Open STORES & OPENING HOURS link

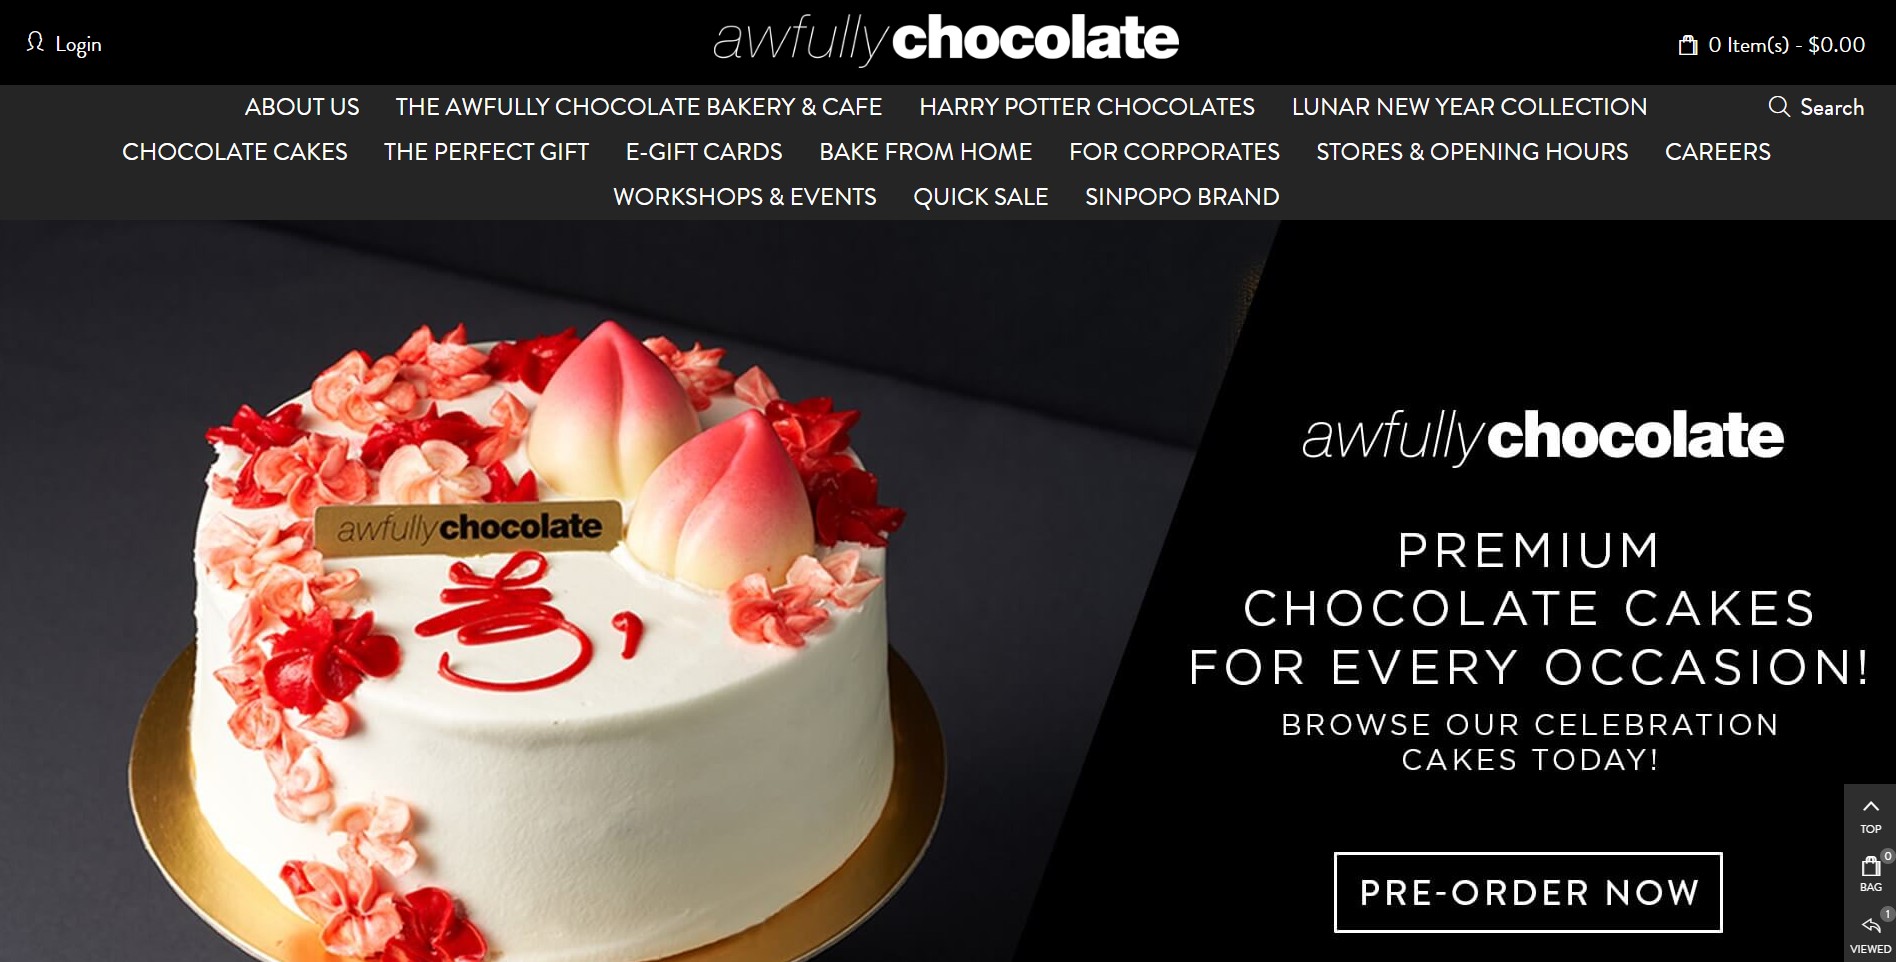(x=1472, y=152)
